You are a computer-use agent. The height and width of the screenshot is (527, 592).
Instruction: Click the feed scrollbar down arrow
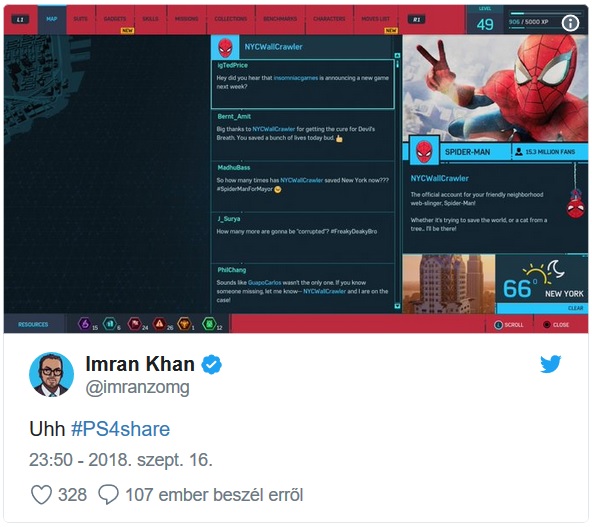click(x=397, y=306)
